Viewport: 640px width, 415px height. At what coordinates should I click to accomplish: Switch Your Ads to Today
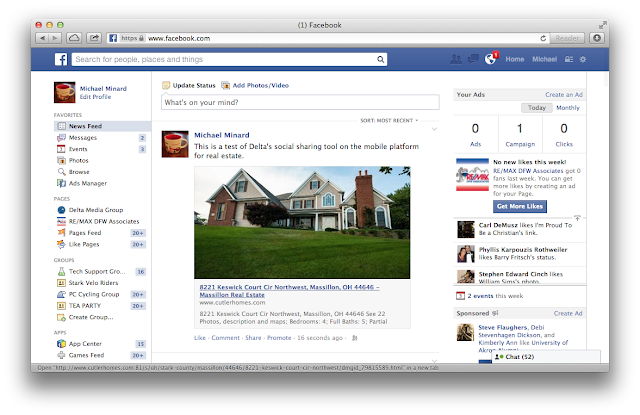537,108
